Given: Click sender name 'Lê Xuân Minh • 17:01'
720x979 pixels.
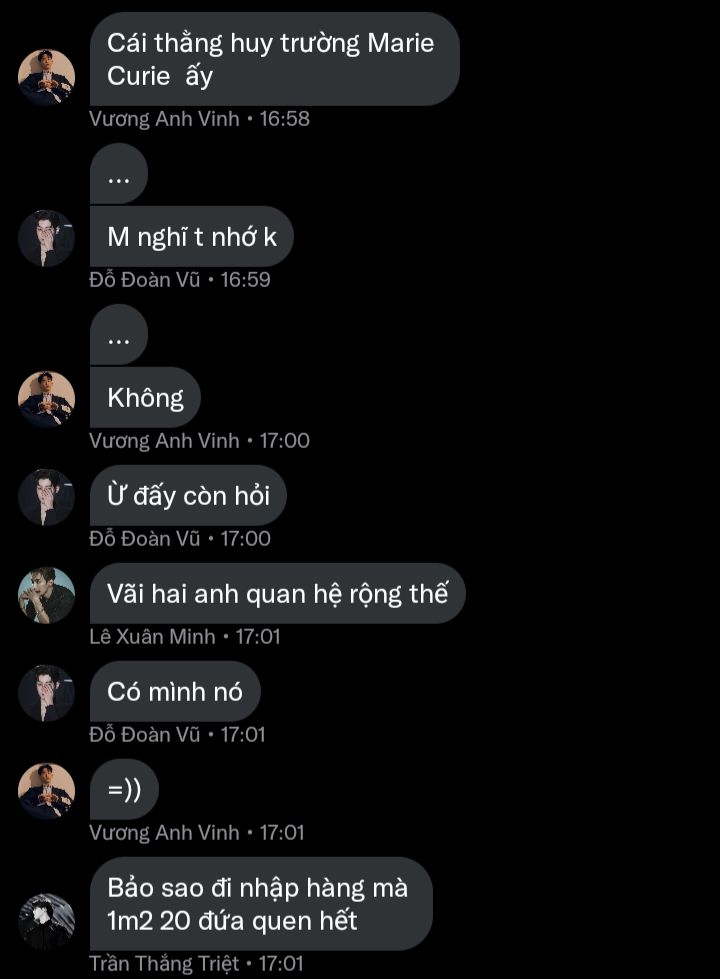Looking at the screenshot, I should pyautogui.click(x=185, y=637).
